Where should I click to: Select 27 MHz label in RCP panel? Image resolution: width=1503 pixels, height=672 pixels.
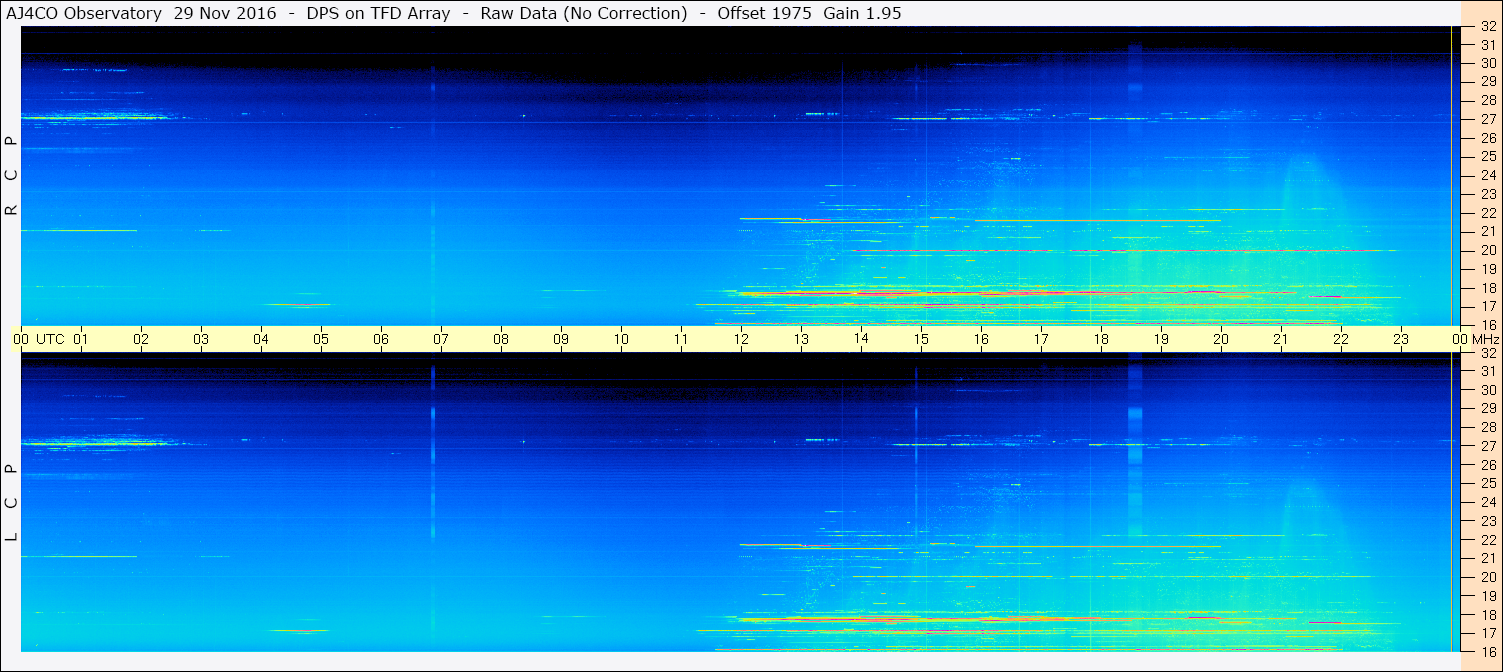1487,119
